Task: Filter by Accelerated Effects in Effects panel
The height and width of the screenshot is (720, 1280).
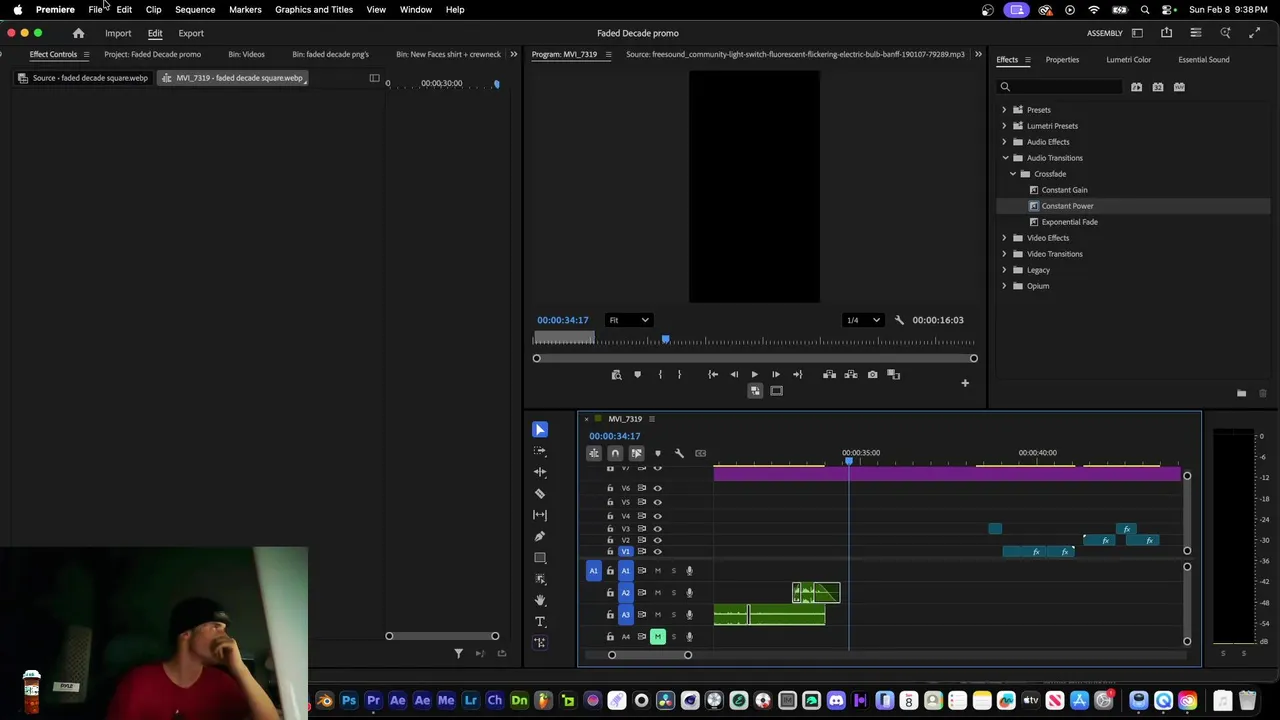Action: tap(1136, 87)
